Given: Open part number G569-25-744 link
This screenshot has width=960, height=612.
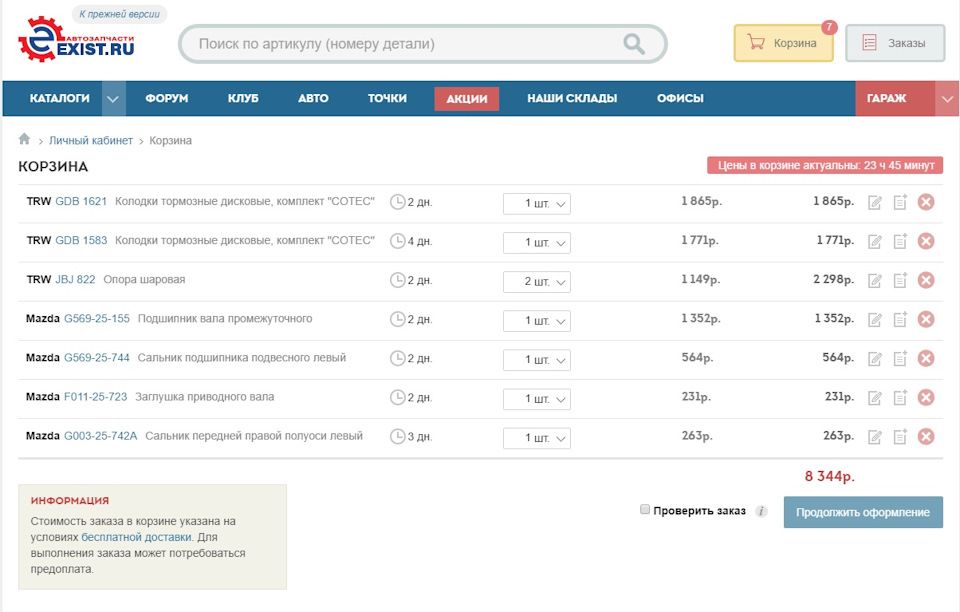Looking at the screenshot, I should pos(97,358).
